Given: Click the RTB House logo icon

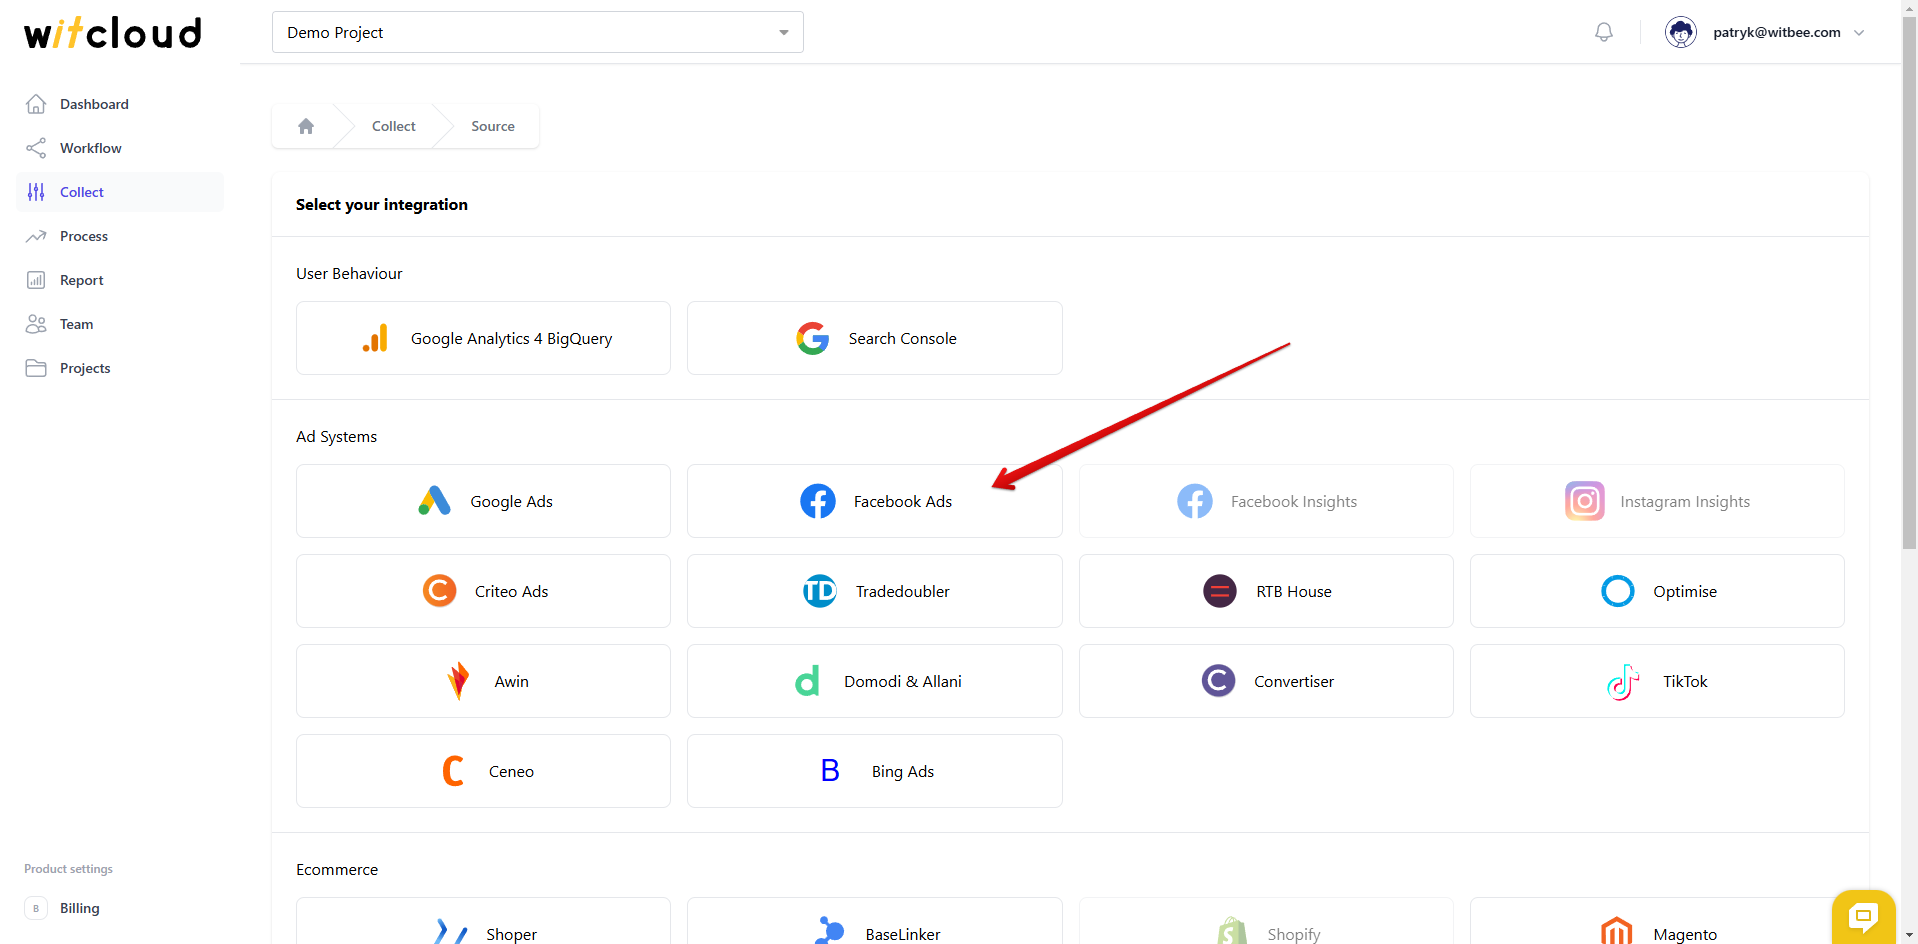Looking at the screenshot, I should 1220,591.
